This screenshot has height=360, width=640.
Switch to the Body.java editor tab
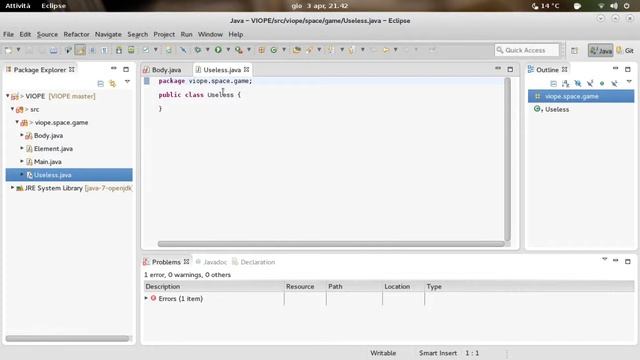pos(162,70)
